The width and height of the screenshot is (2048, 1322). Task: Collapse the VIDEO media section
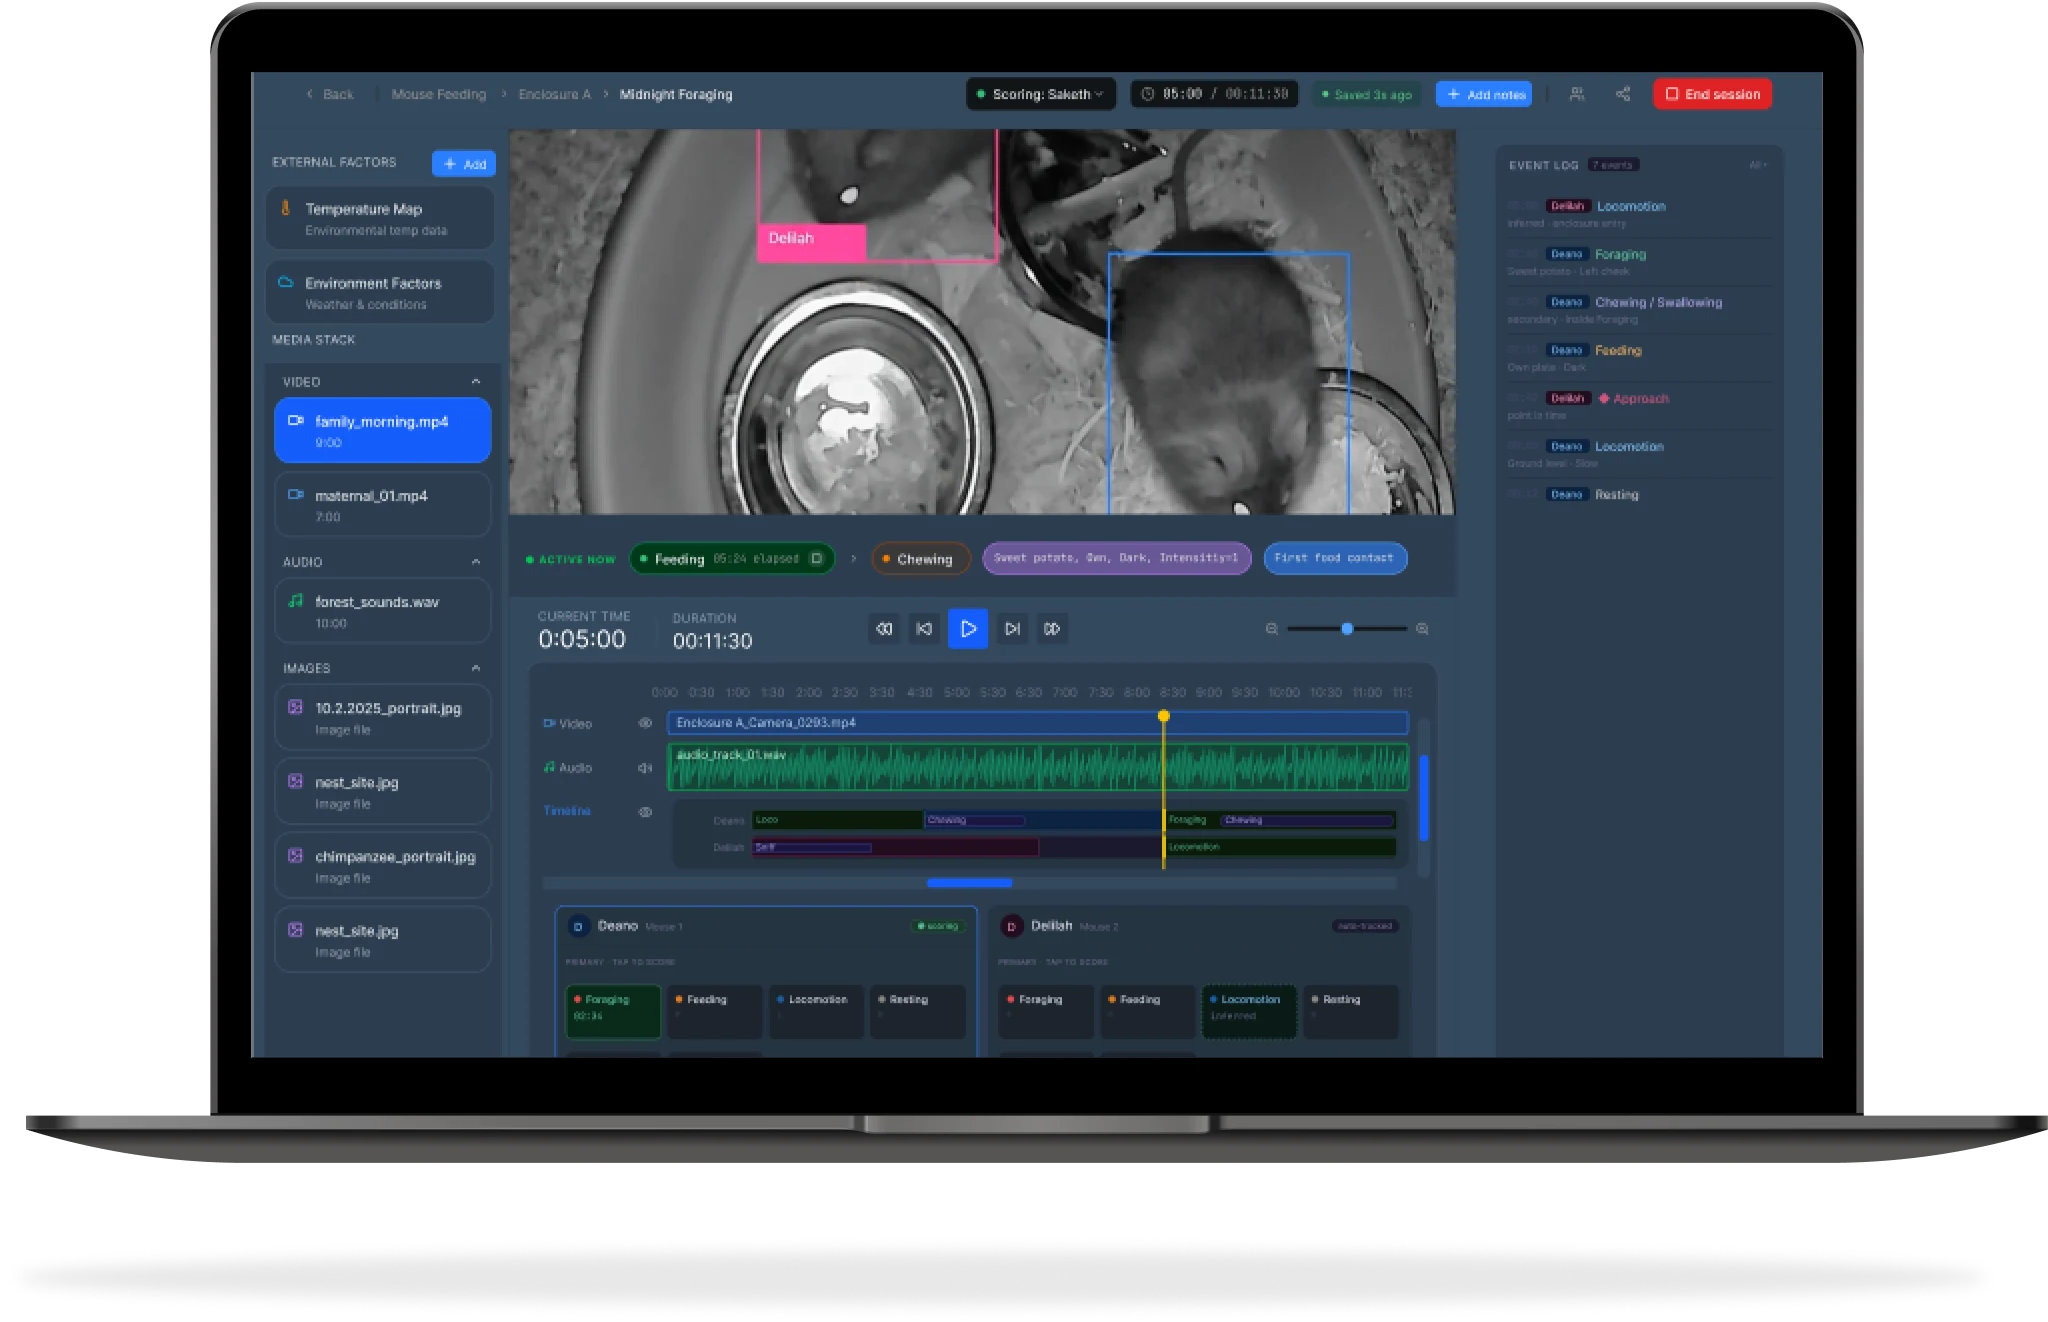pyautogui.click(x=476, y=382)
